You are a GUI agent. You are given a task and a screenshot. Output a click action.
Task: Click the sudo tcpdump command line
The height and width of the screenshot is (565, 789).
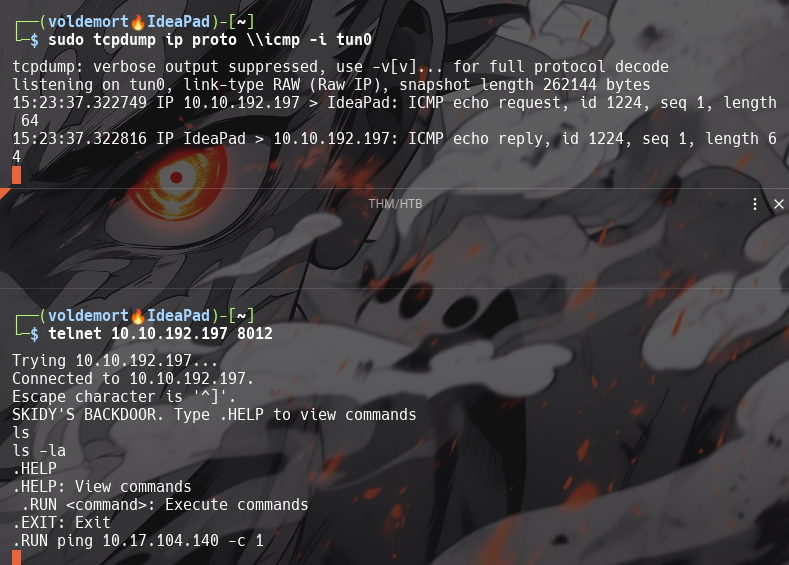coord(210,40)
